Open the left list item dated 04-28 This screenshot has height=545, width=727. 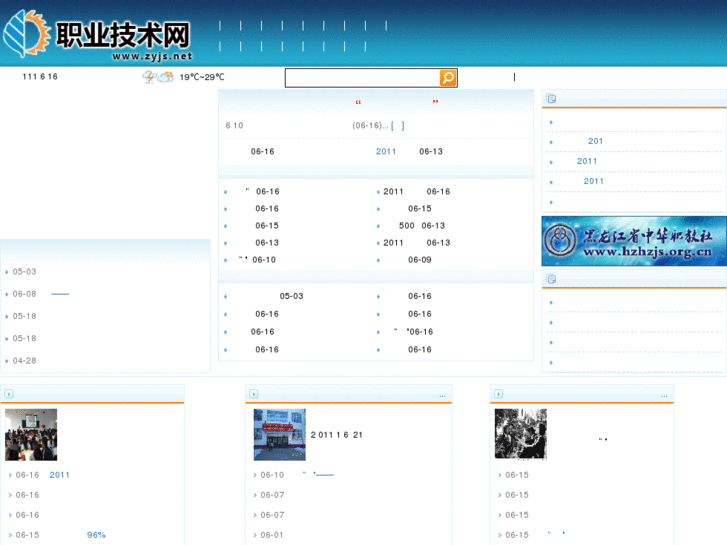point(25,361)
